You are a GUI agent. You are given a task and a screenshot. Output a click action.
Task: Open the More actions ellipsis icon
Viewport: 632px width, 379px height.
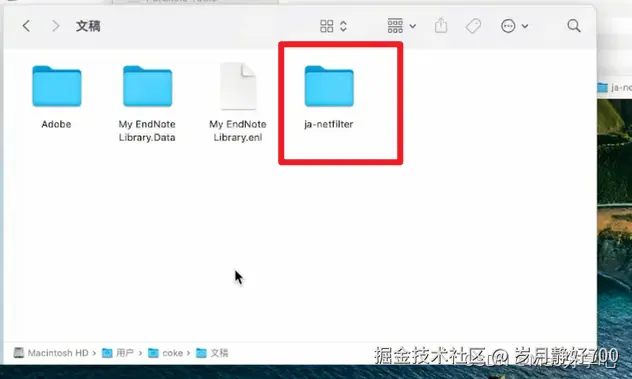508,26
